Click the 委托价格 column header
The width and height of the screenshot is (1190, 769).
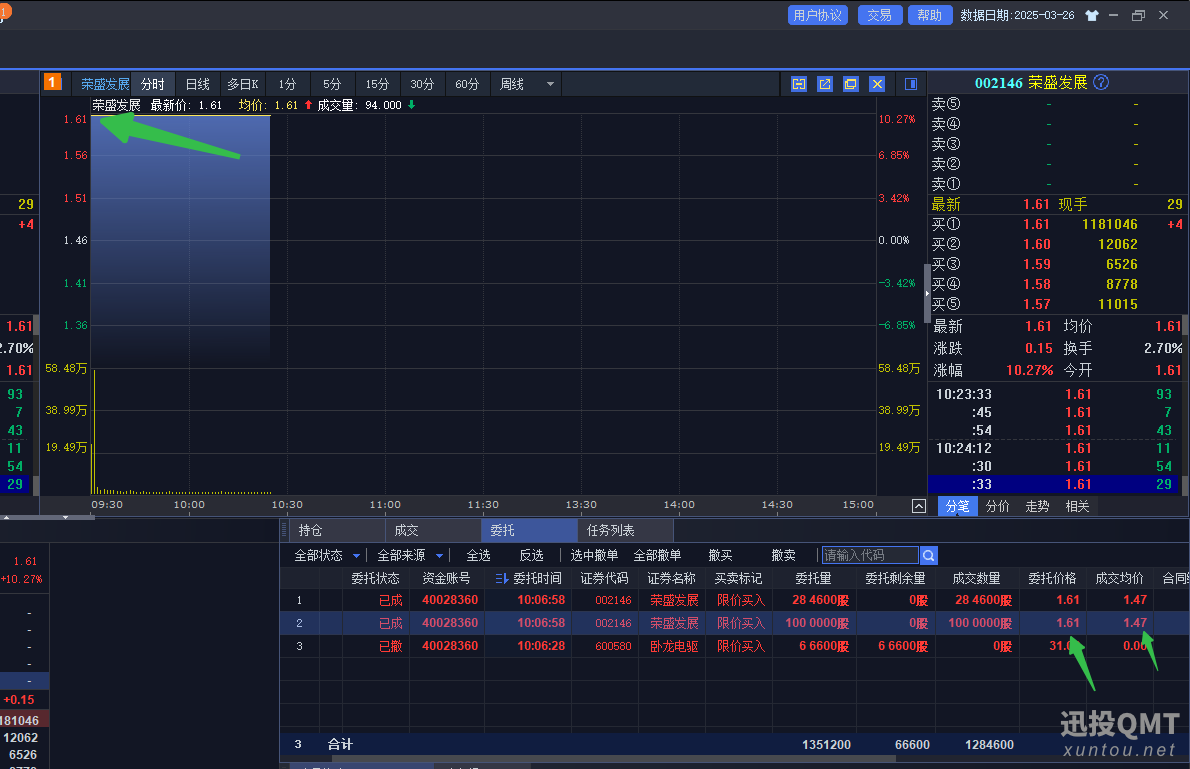1052,578
